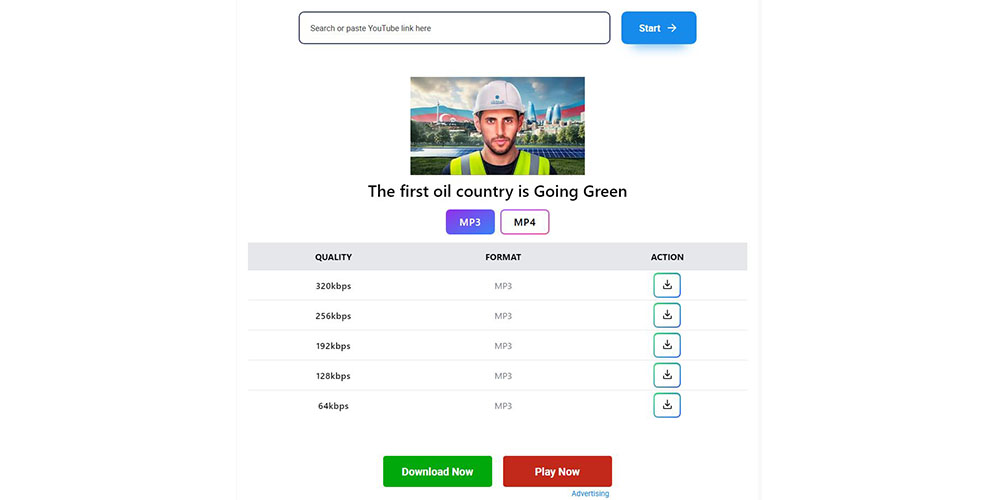Click the blue Start button
1000x500 pixels.
[x=659, y=28]
